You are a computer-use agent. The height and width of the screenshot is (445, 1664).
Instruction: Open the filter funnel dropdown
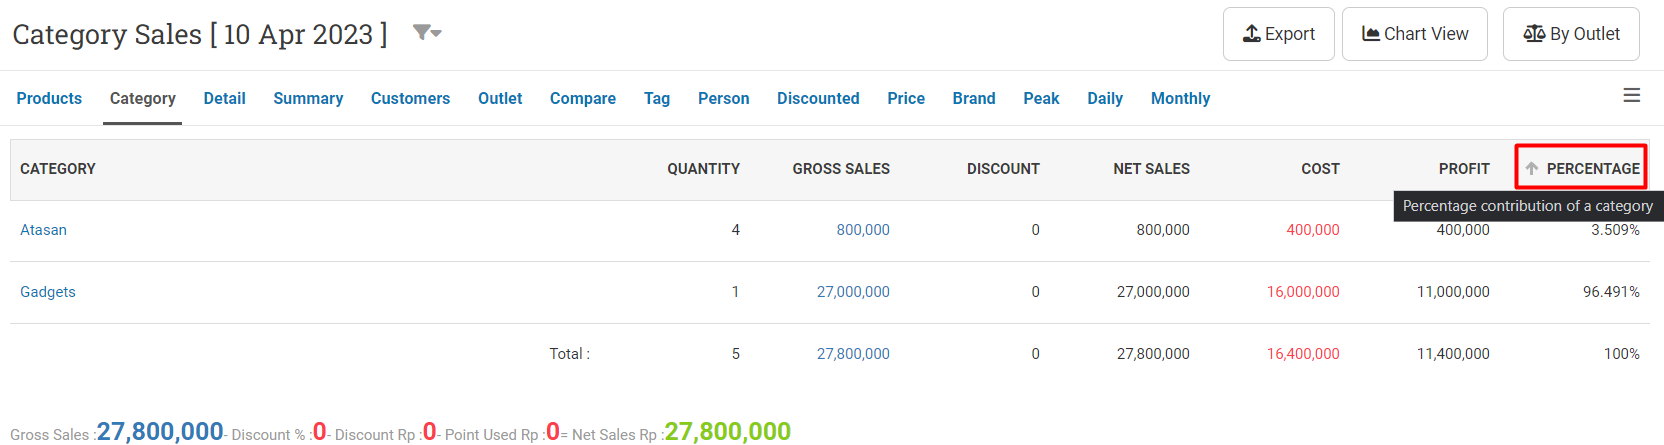coord(427,33)
